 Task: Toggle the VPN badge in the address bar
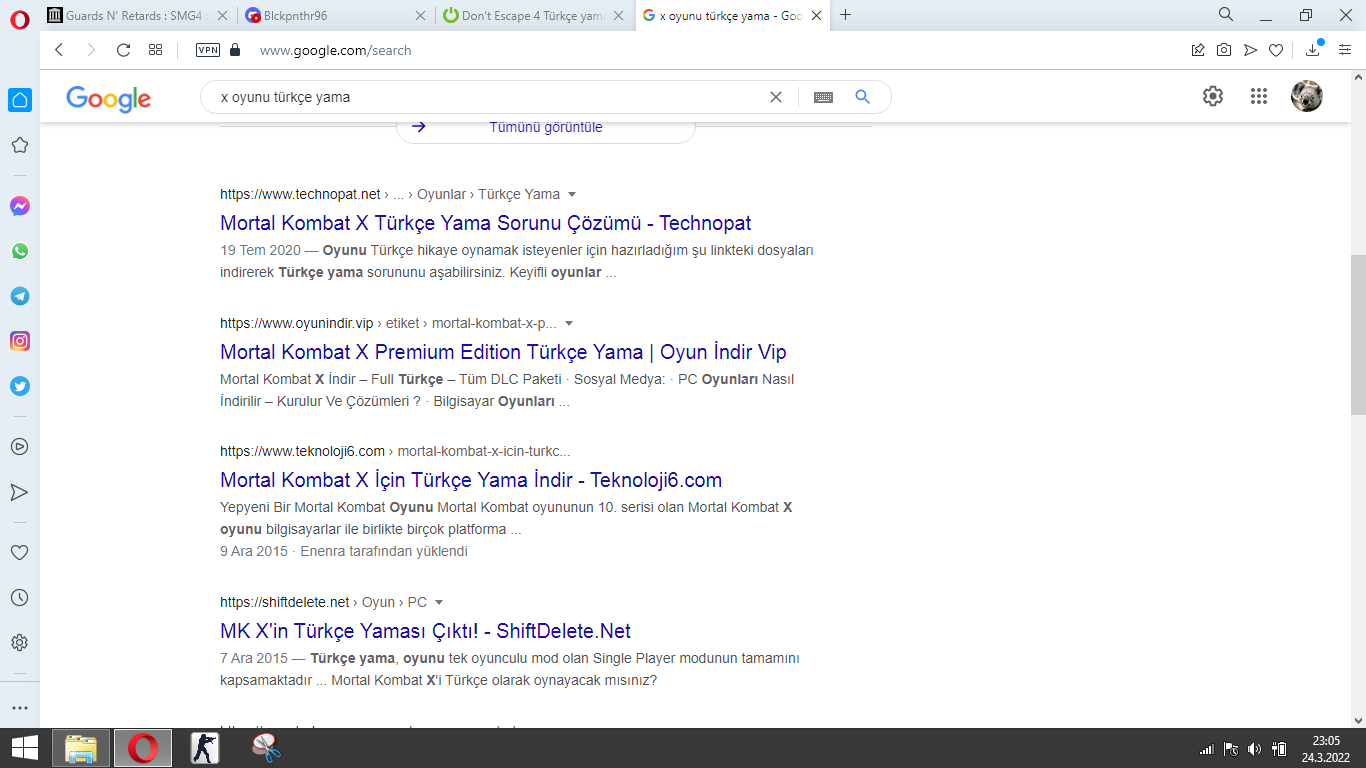click(208, 50)
